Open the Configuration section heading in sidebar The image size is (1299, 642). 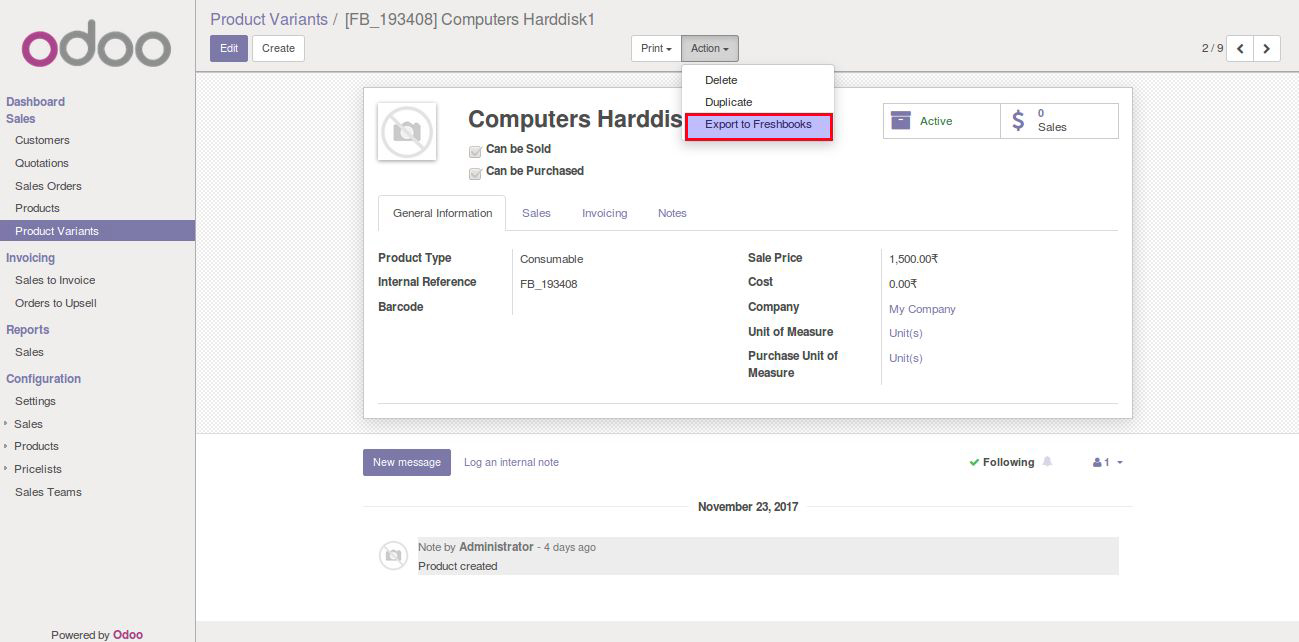(x=43, y=379)
